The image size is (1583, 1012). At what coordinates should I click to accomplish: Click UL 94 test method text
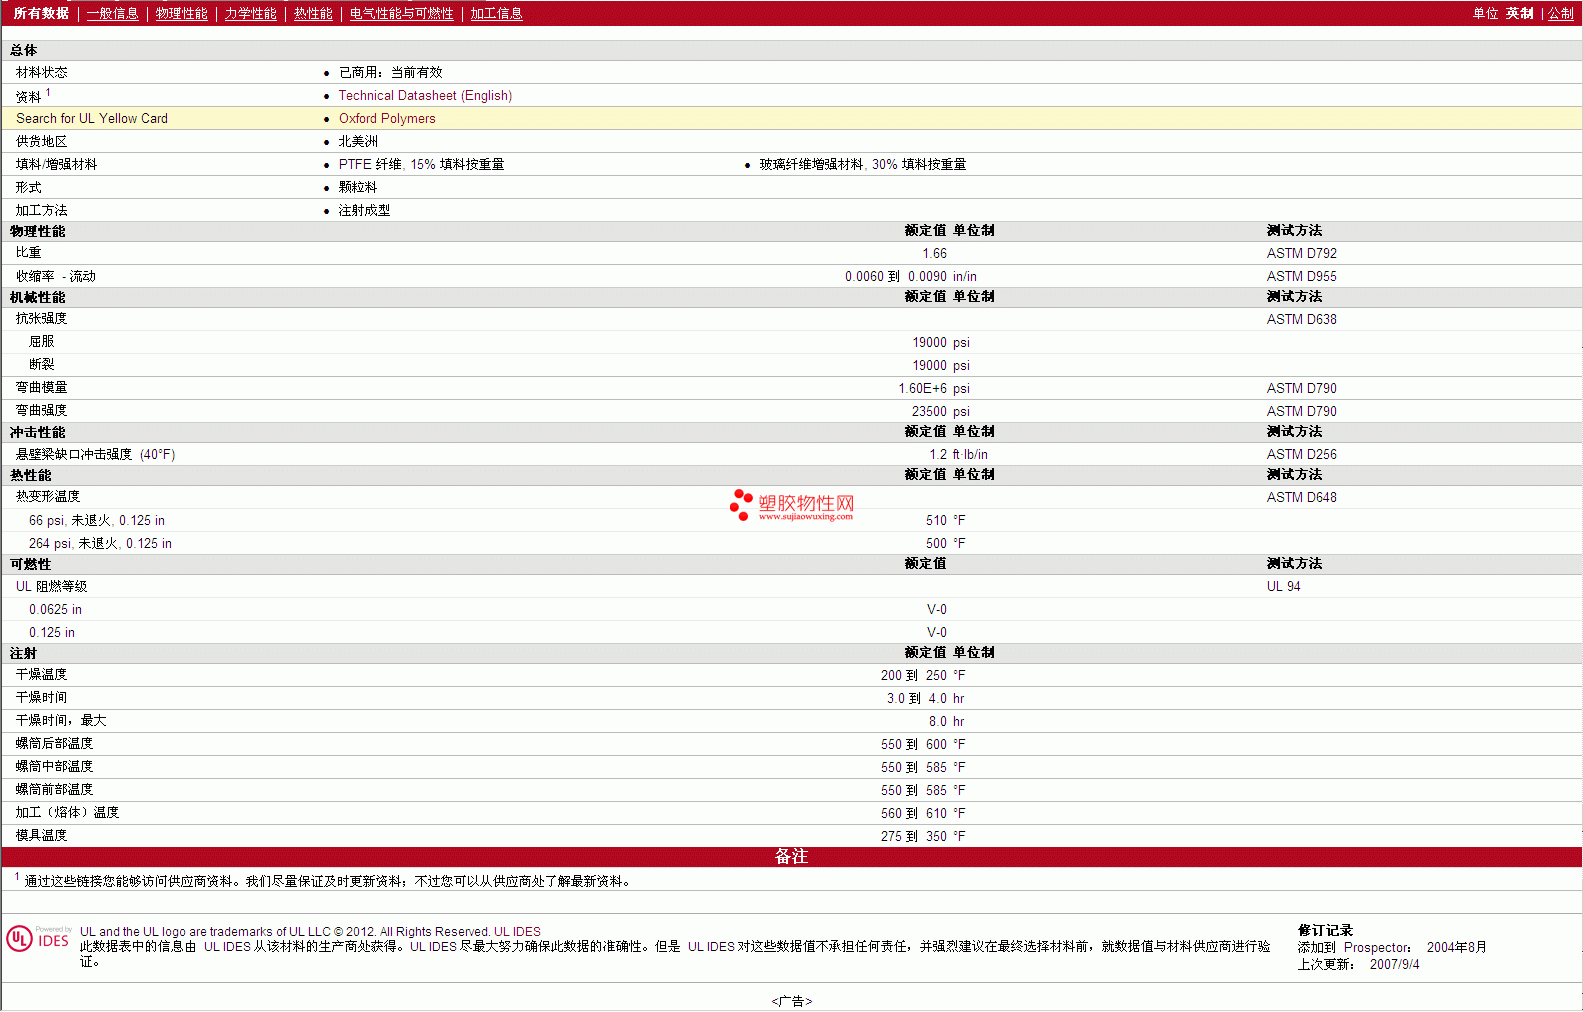tap(1283, 587)
